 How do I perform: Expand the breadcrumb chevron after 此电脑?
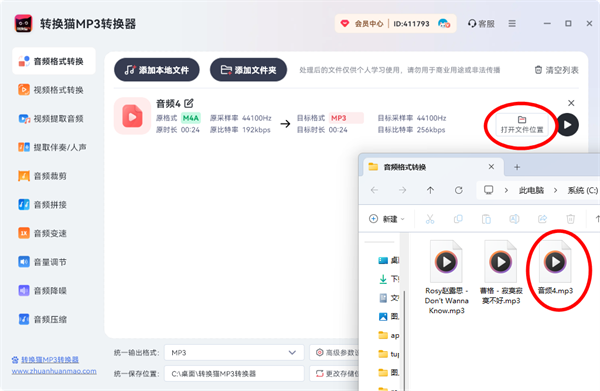point(555,190)
